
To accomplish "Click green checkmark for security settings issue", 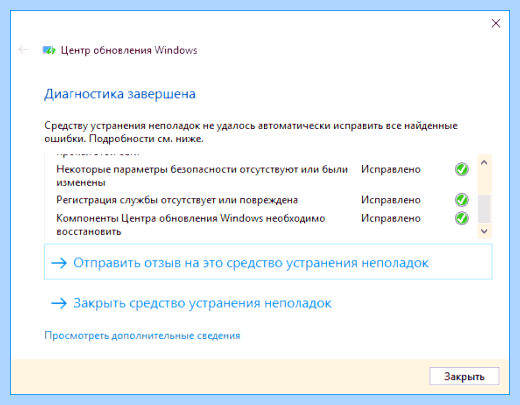I will pyautogui.click(x=462, y=169).
